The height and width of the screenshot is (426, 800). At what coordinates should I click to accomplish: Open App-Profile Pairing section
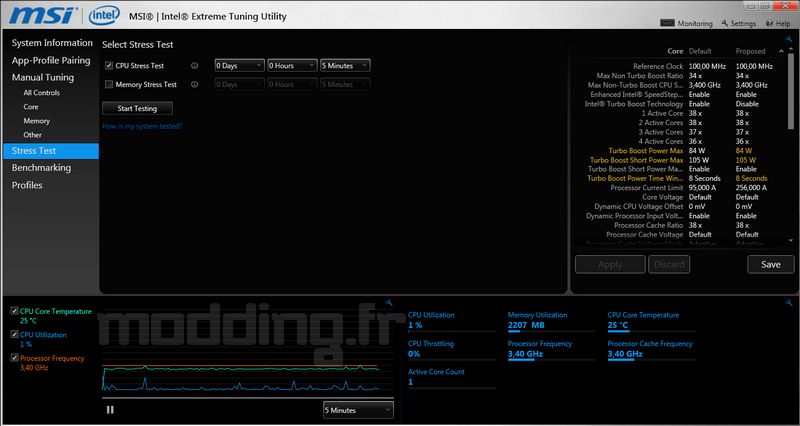coord(51,60)
